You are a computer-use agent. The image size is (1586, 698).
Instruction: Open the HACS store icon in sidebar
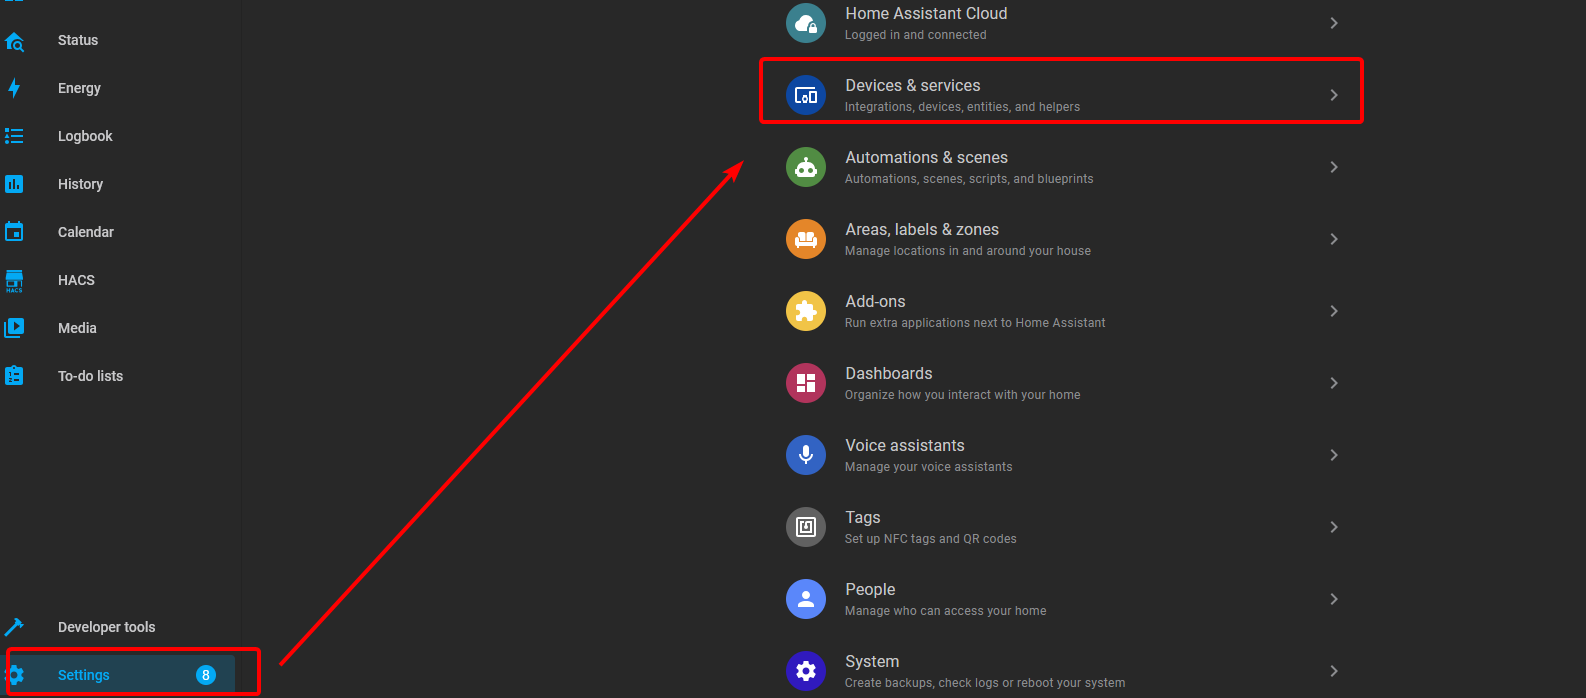click(x=14, y=280)
